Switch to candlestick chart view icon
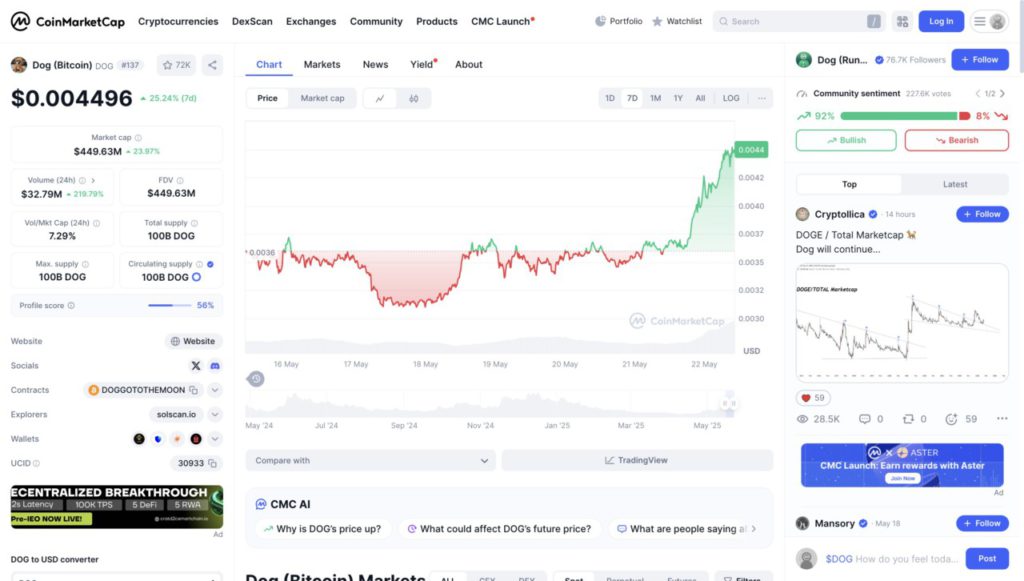Viewport: 1024px width, 581px height. point(413,98)
